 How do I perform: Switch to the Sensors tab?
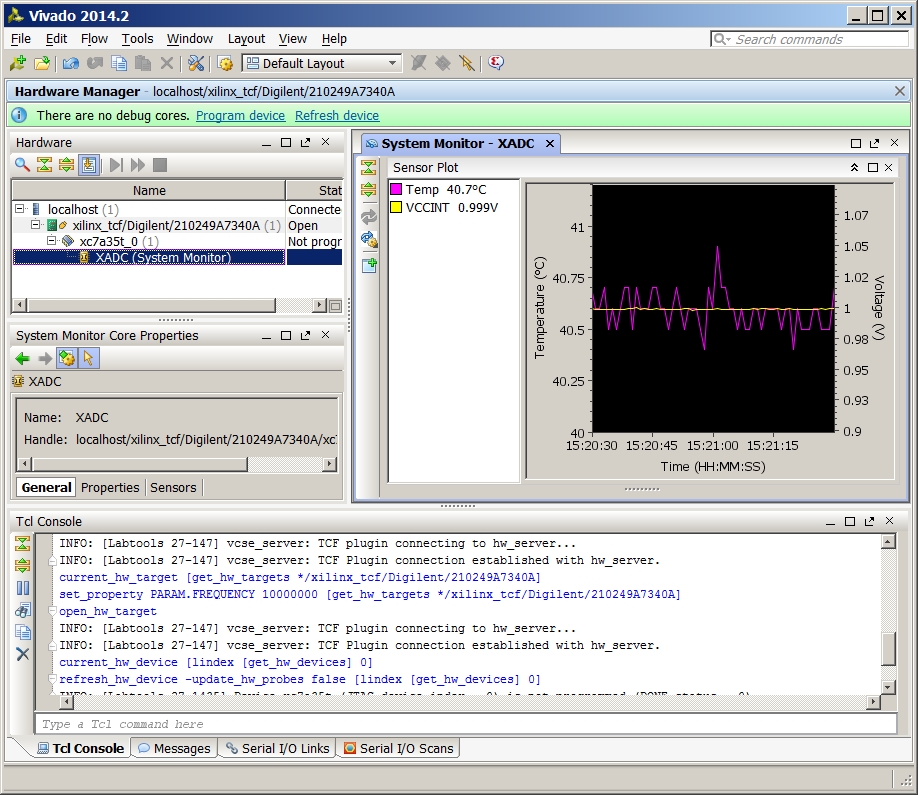(x=173, y=487)
